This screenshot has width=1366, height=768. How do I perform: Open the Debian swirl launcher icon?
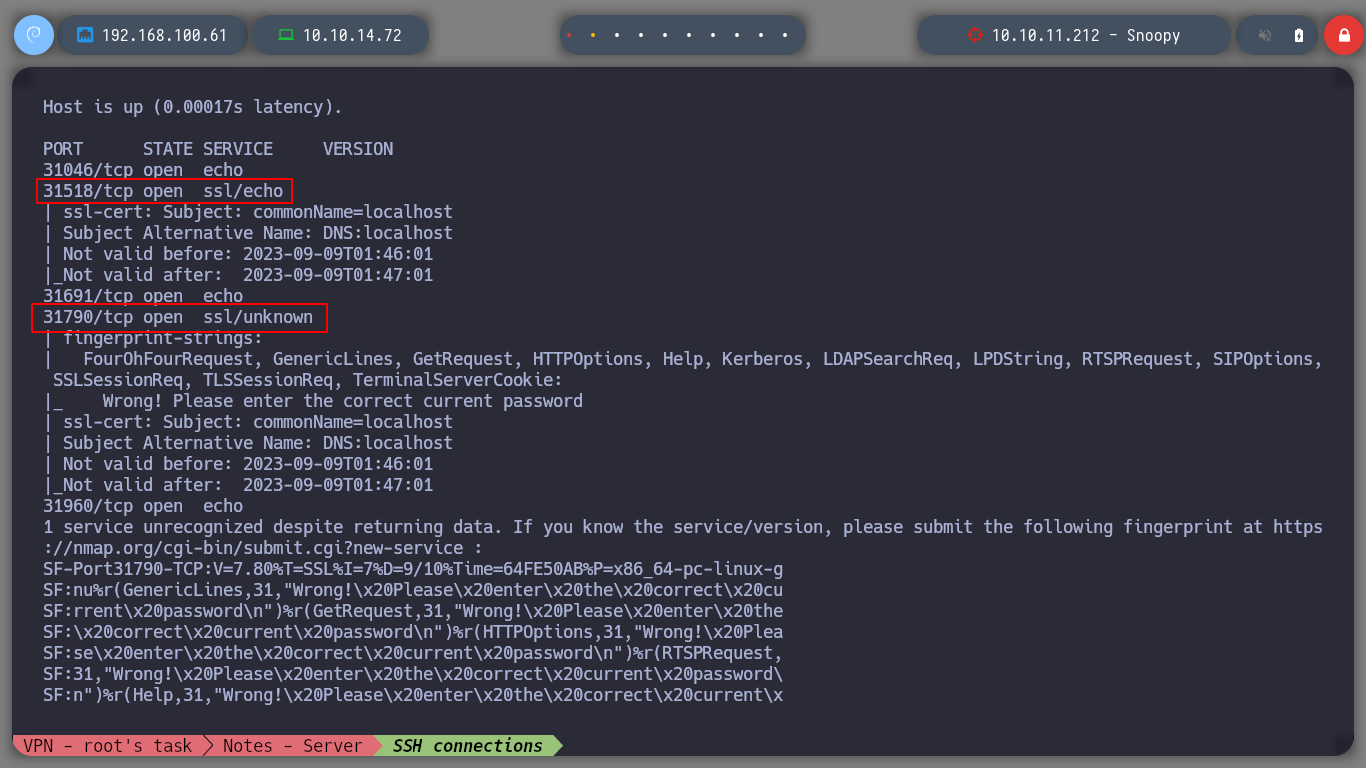[x=33, y=35]
